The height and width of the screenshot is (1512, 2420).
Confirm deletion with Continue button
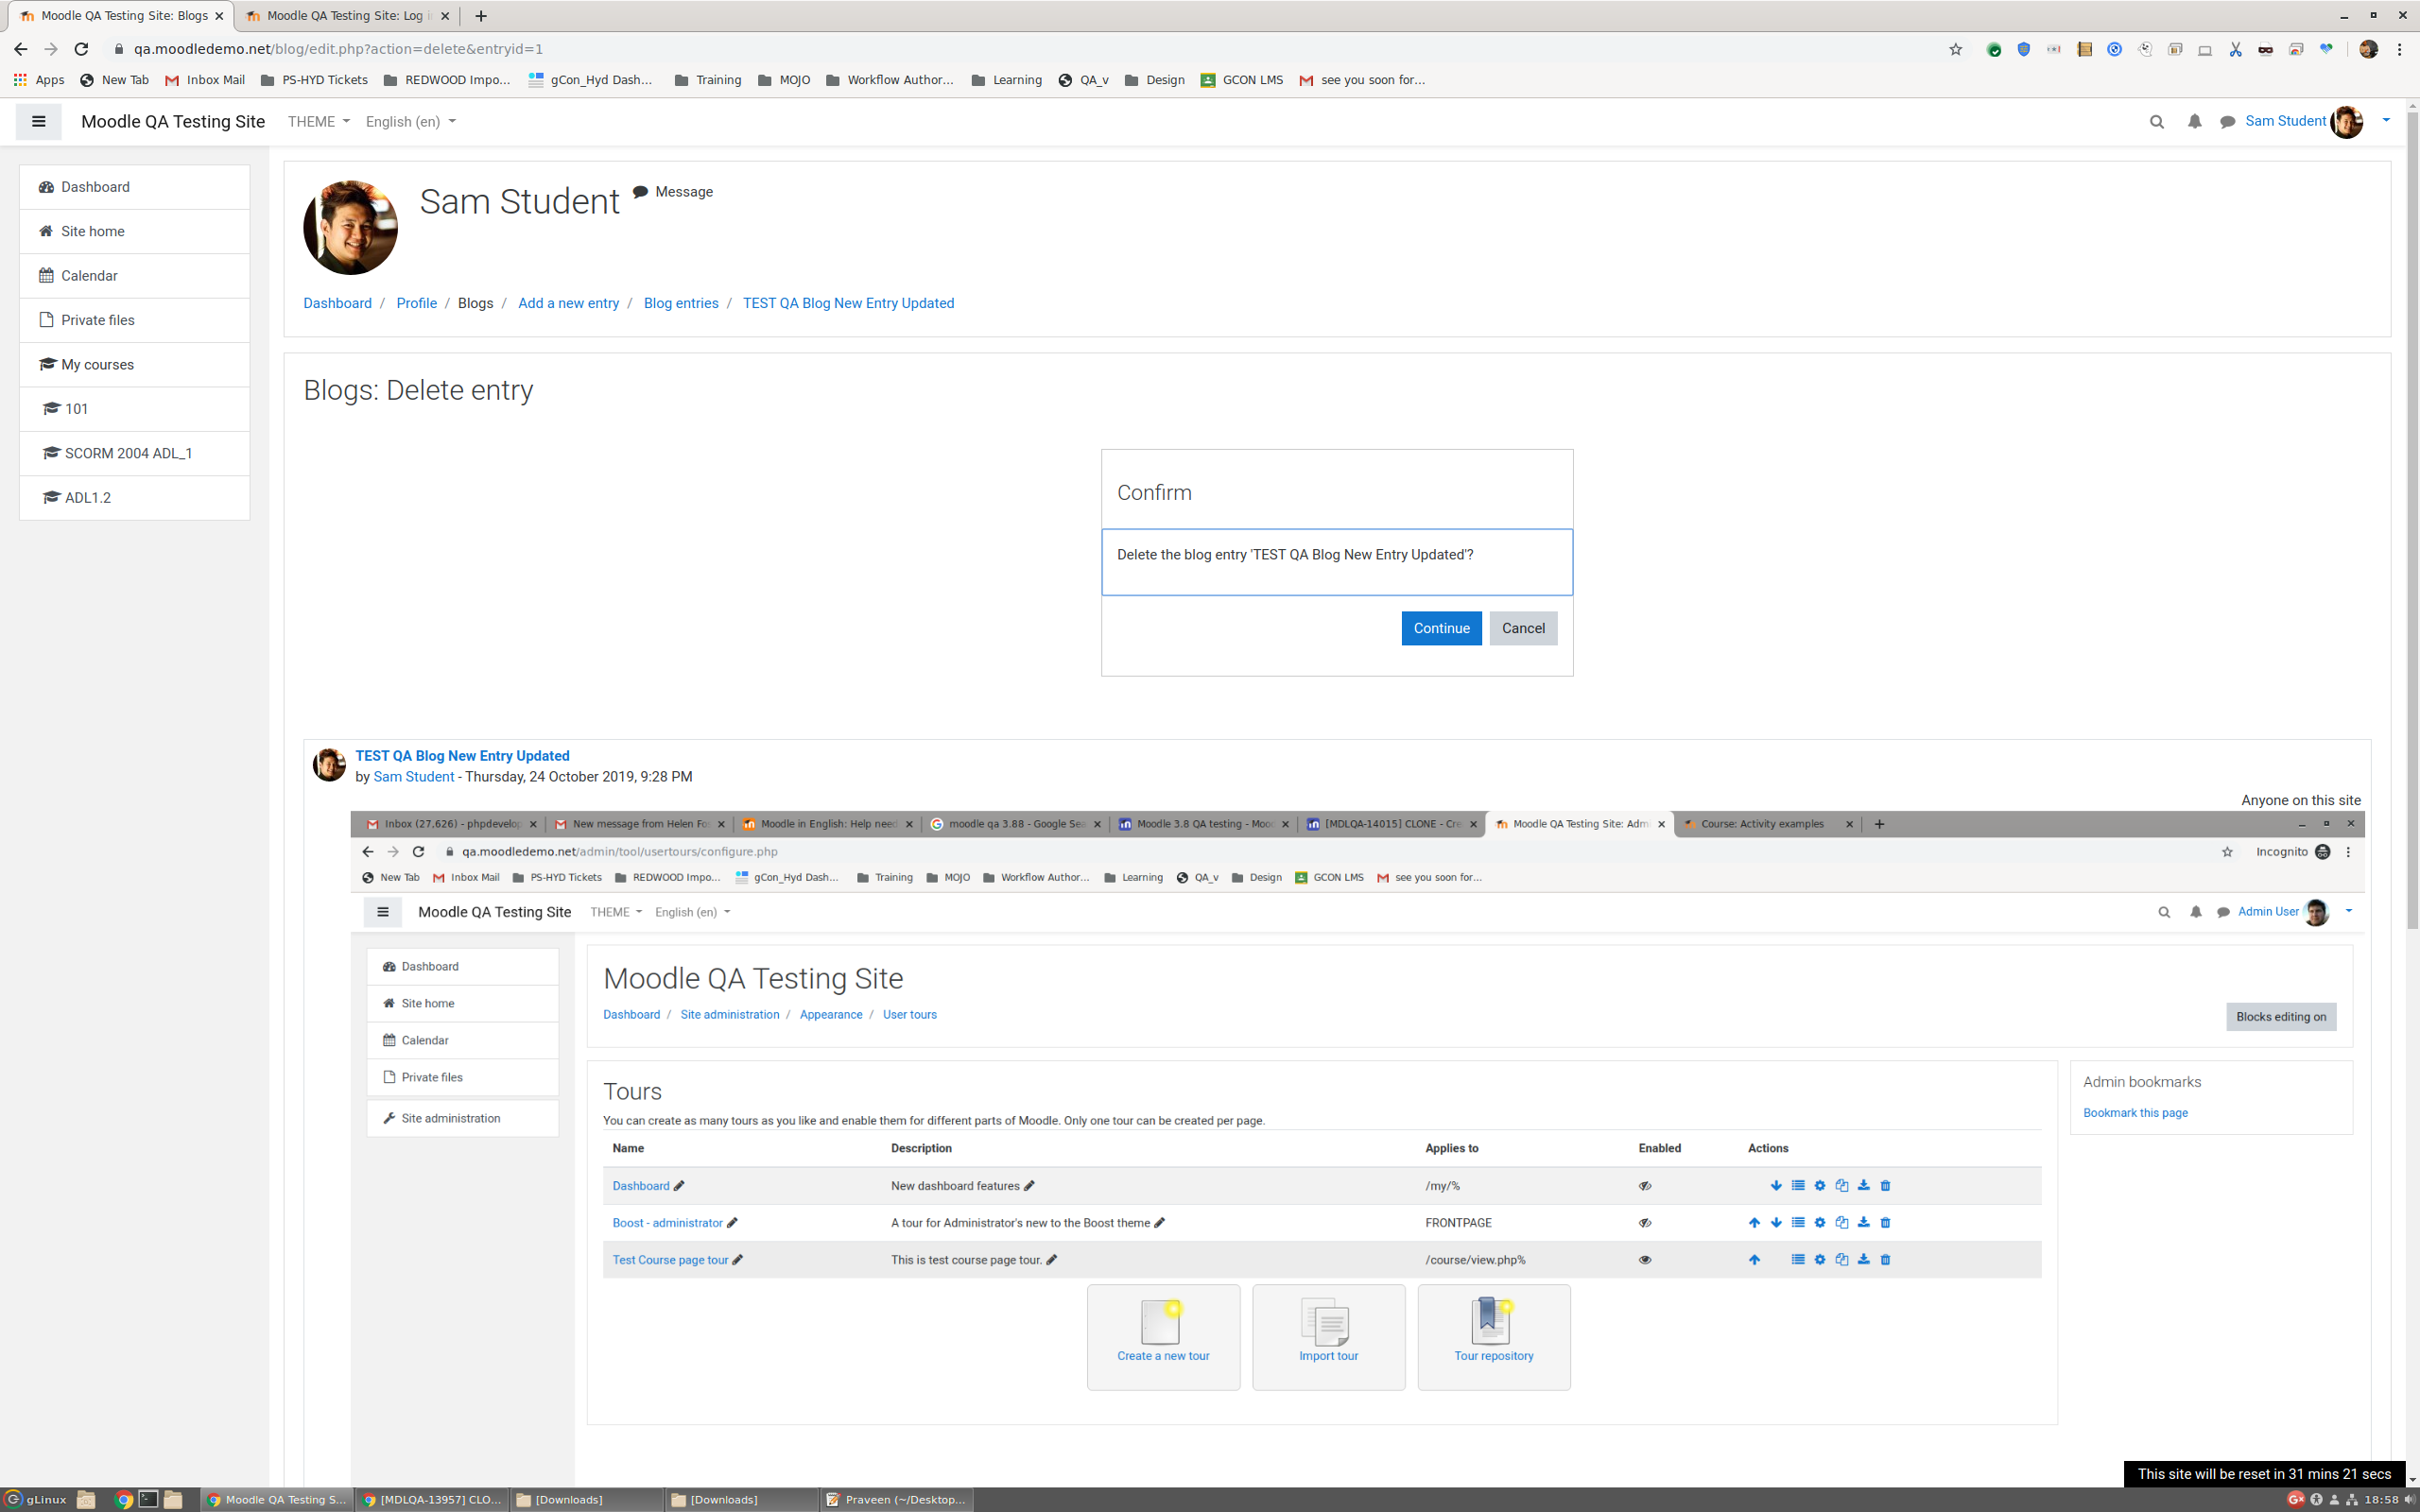click(x=1441, y=628)
